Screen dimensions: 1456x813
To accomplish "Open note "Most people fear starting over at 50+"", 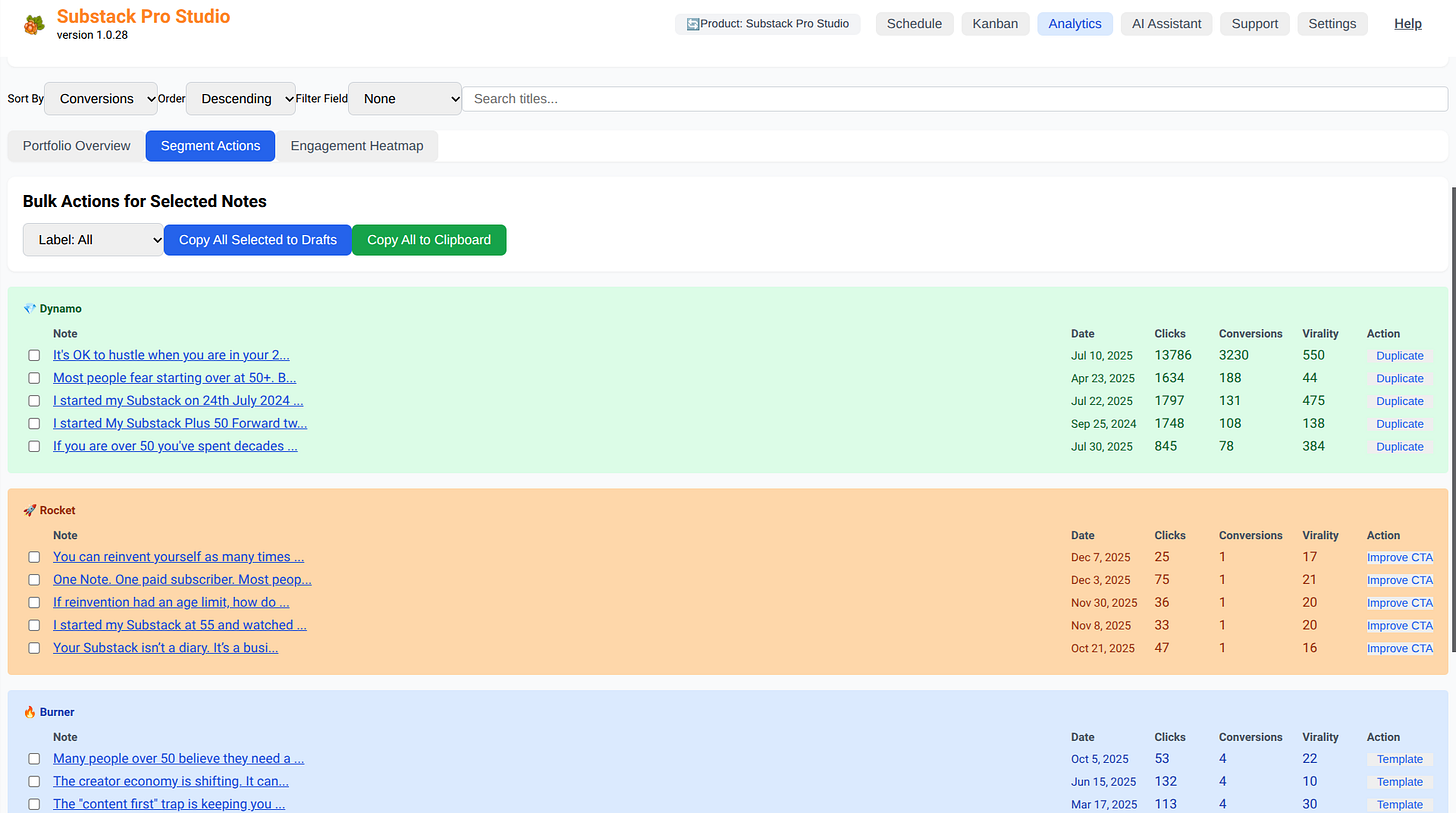I will click(x=175, y=378).
